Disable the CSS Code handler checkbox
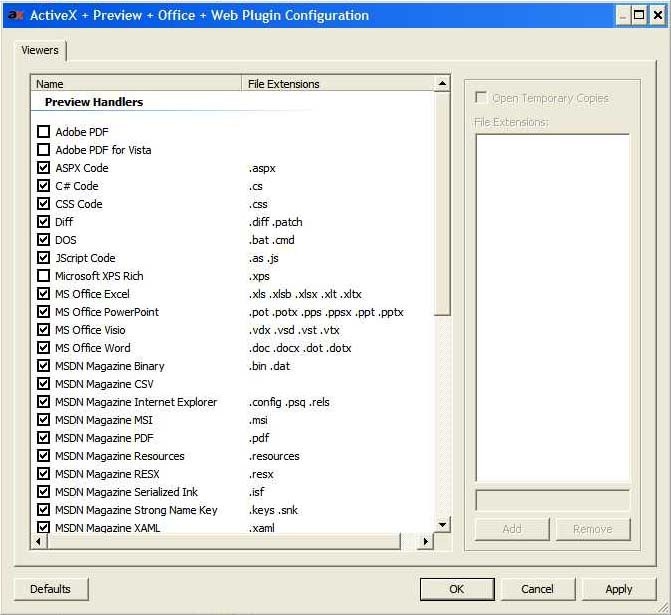 point(43,203)
